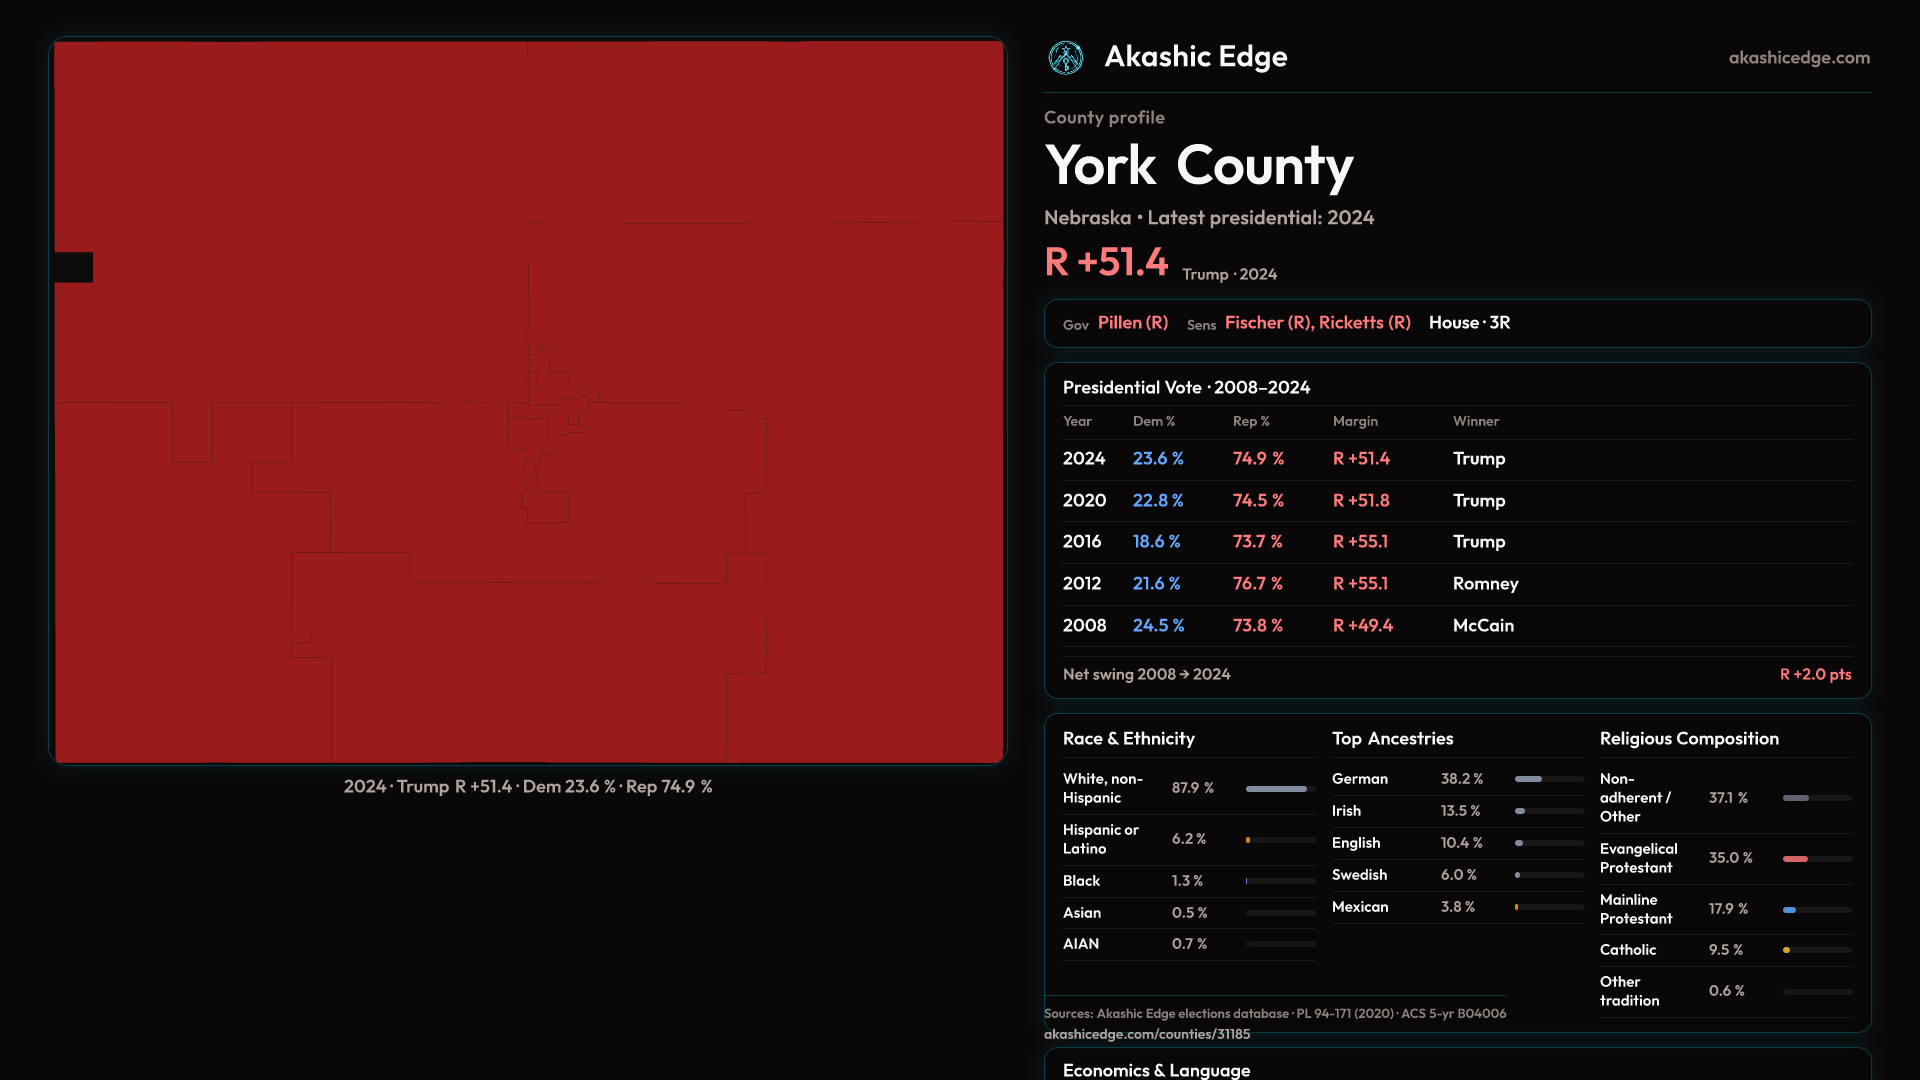Select the 2024 presidential vote row
The image size is (1920, 1080).
[1083, 459]
